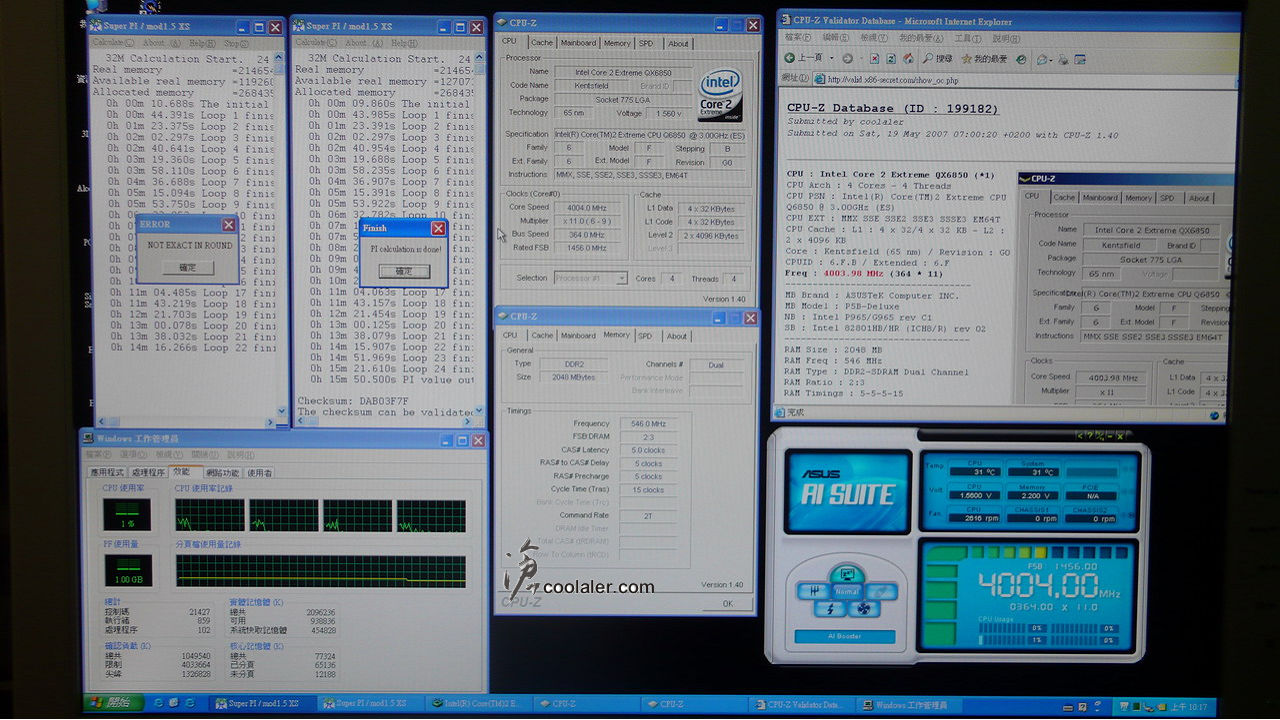The image size is (1280, 720).
Task: Open Calculate(C) menu in Super PI with ERROR dialog
Action: (115, 43)
